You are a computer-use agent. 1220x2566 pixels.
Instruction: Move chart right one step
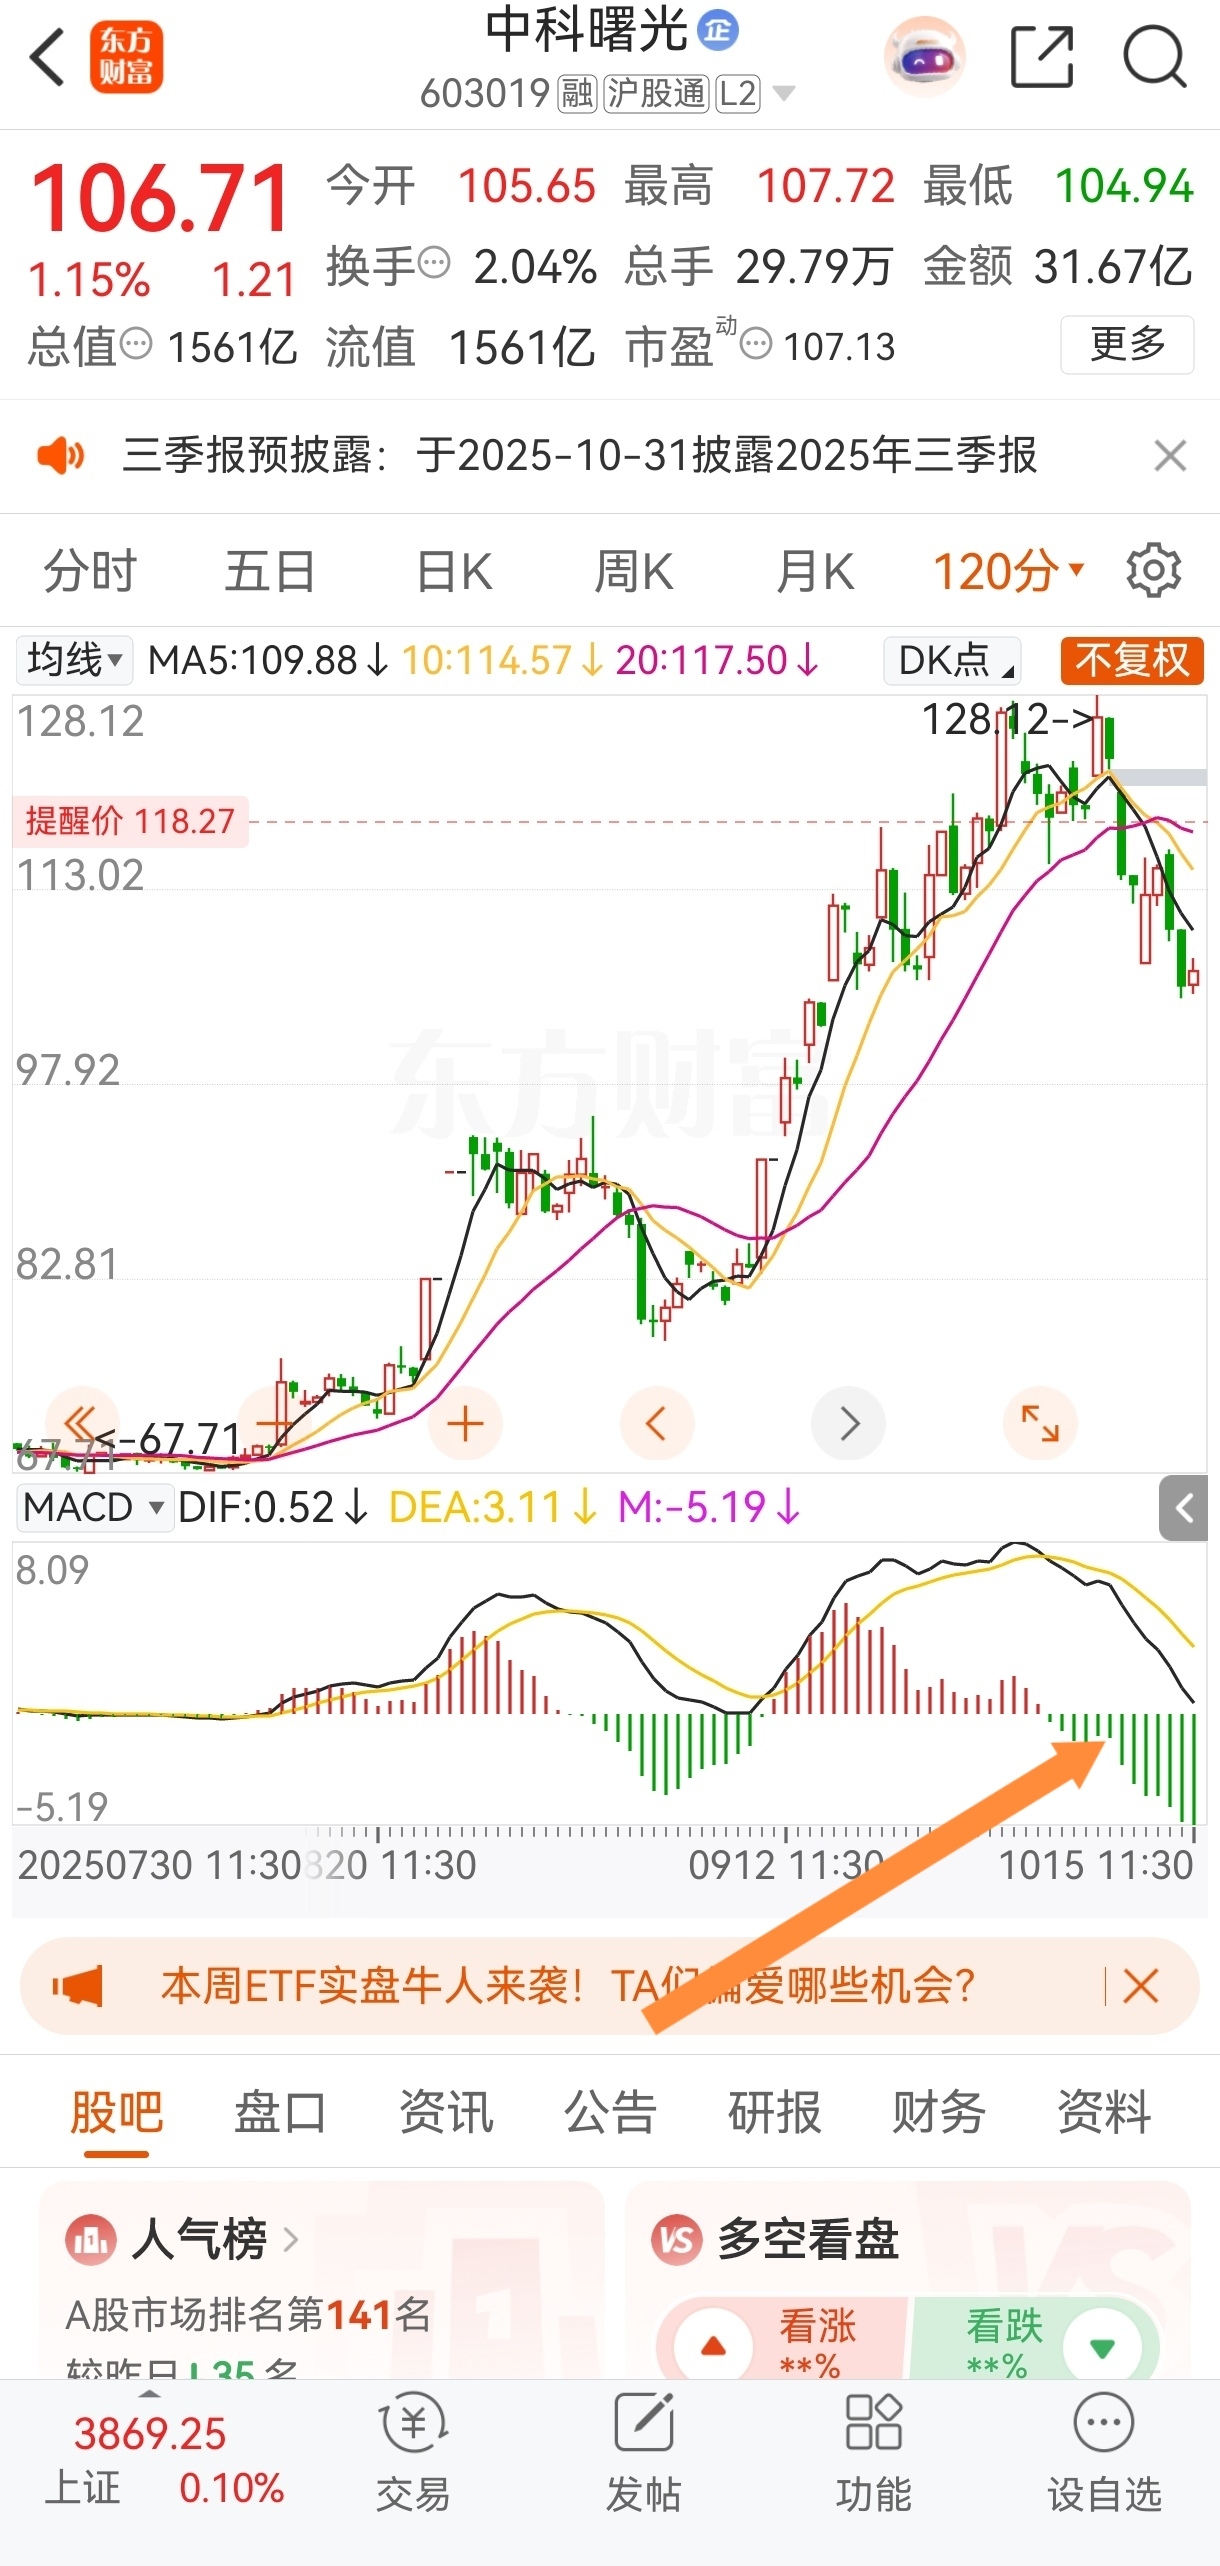pyautogui.click(x=849, y=1423)
